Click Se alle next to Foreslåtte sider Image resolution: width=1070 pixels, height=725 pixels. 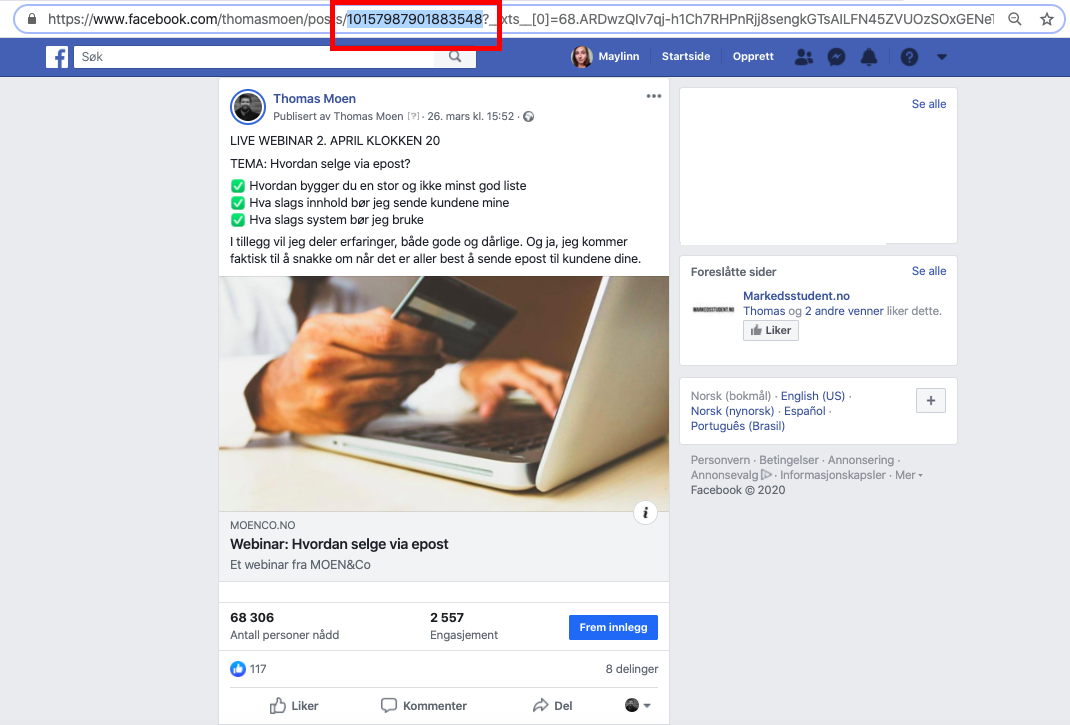tap(929, 271)
